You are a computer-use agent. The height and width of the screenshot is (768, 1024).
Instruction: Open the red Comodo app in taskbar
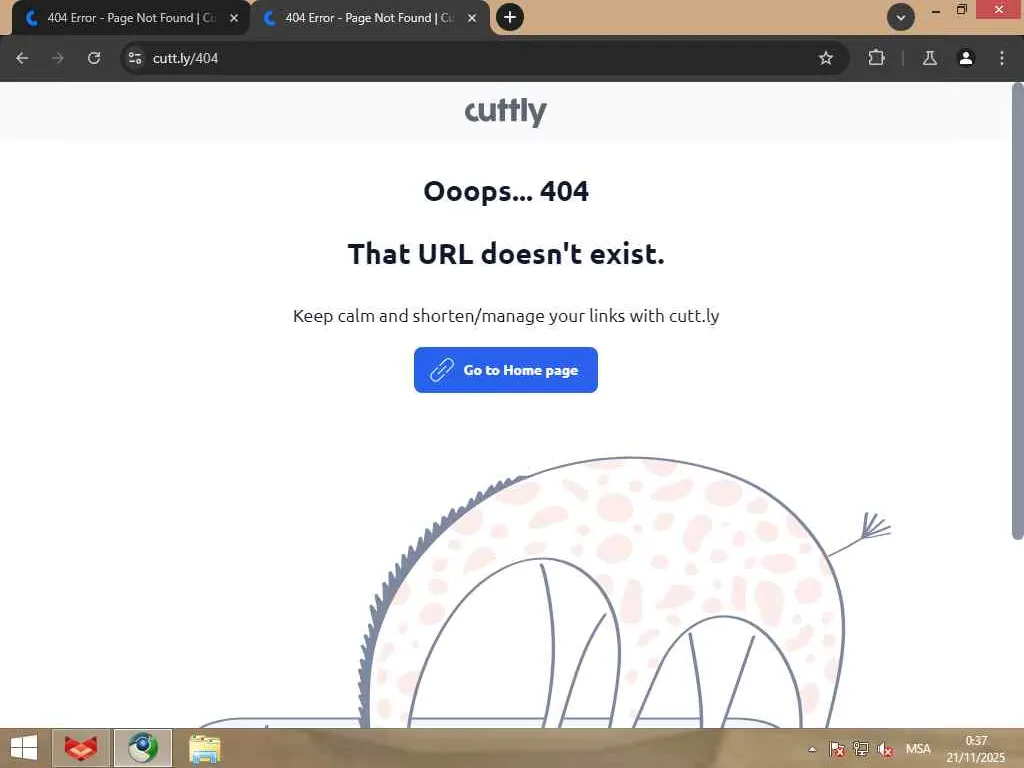81,748
